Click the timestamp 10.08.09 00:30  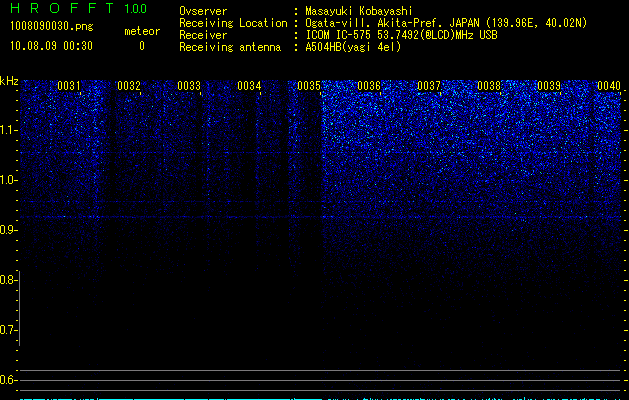(51, 46)
